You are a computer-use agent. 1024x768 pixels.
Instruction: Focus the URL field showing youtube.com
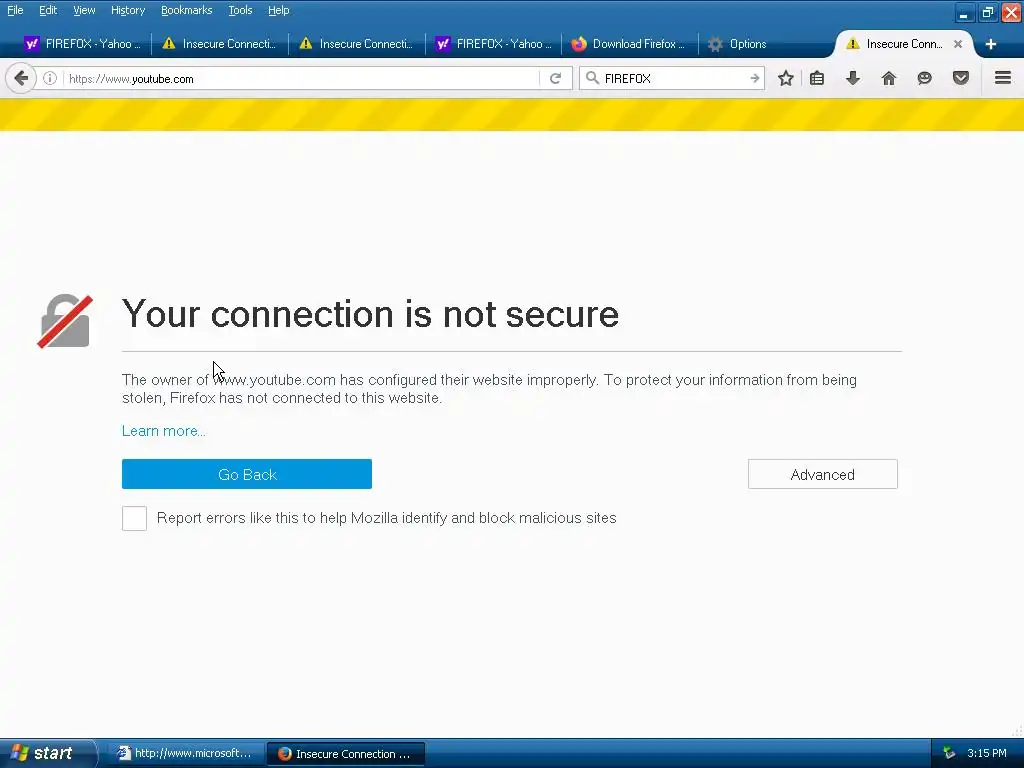click(300, 78)
